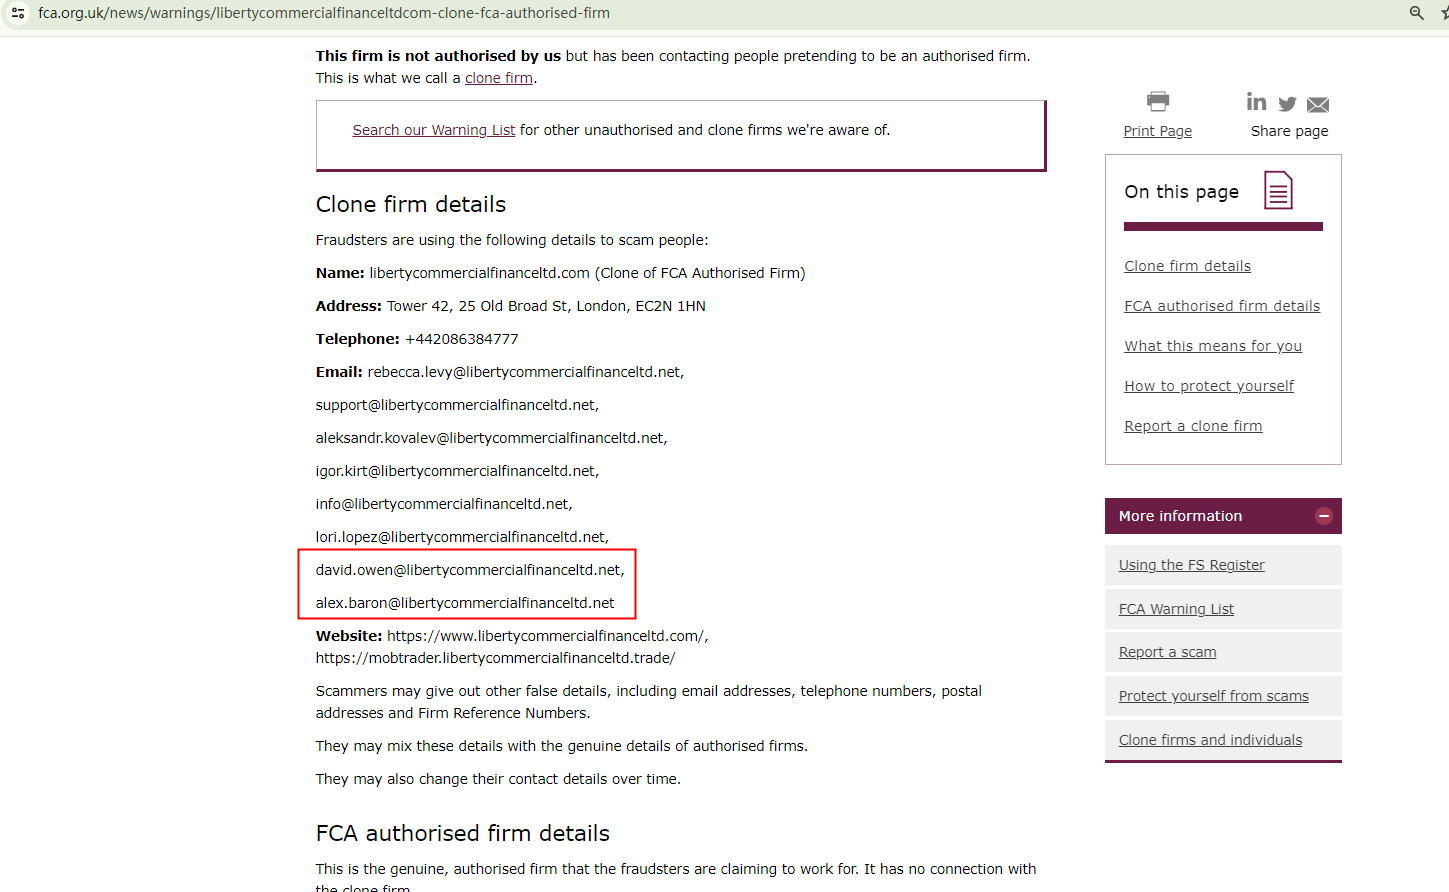Open site information icon in address bar
Viewport: 1449px width, 892px height.
point(18,13)
